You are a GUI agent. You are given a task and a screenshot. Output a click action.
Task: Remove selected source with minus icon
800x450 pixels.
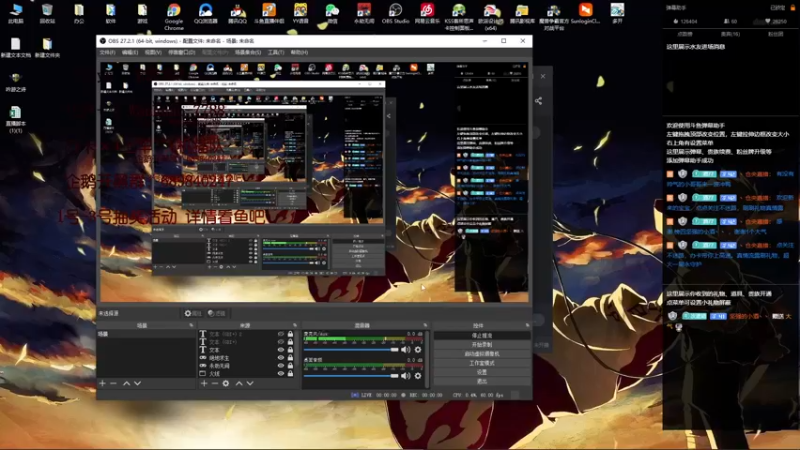point(215,383)
